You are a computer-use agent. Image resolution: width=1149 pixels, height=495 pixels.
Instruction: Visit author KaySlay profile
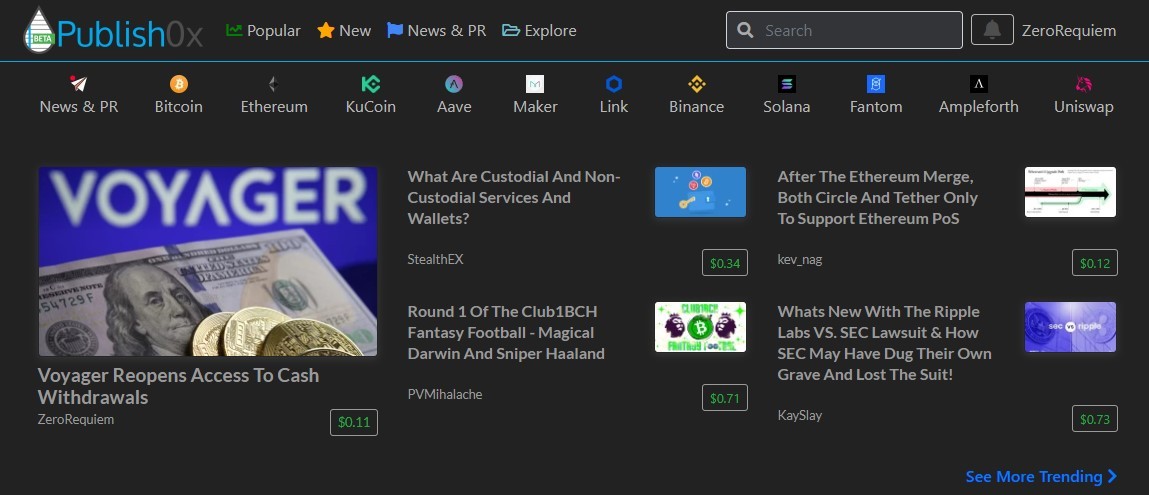[799, 415]
